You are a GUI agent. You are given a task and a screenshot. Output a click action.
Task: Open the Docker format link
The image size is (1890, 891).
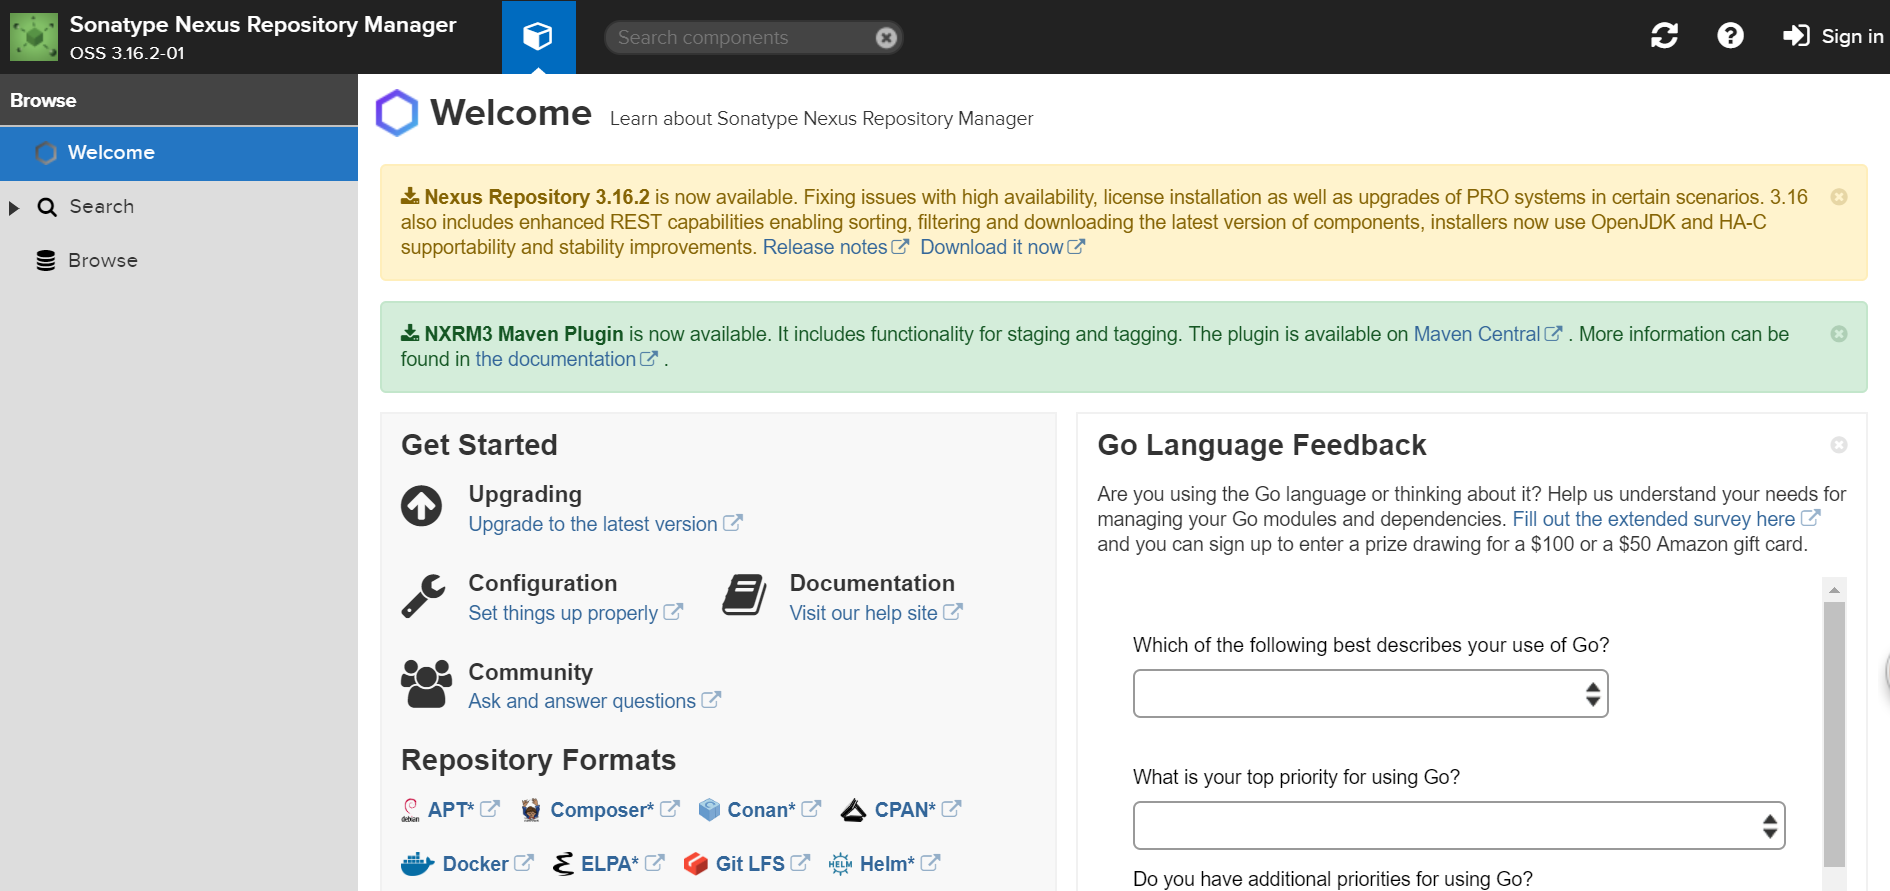(x=476, y=864)
